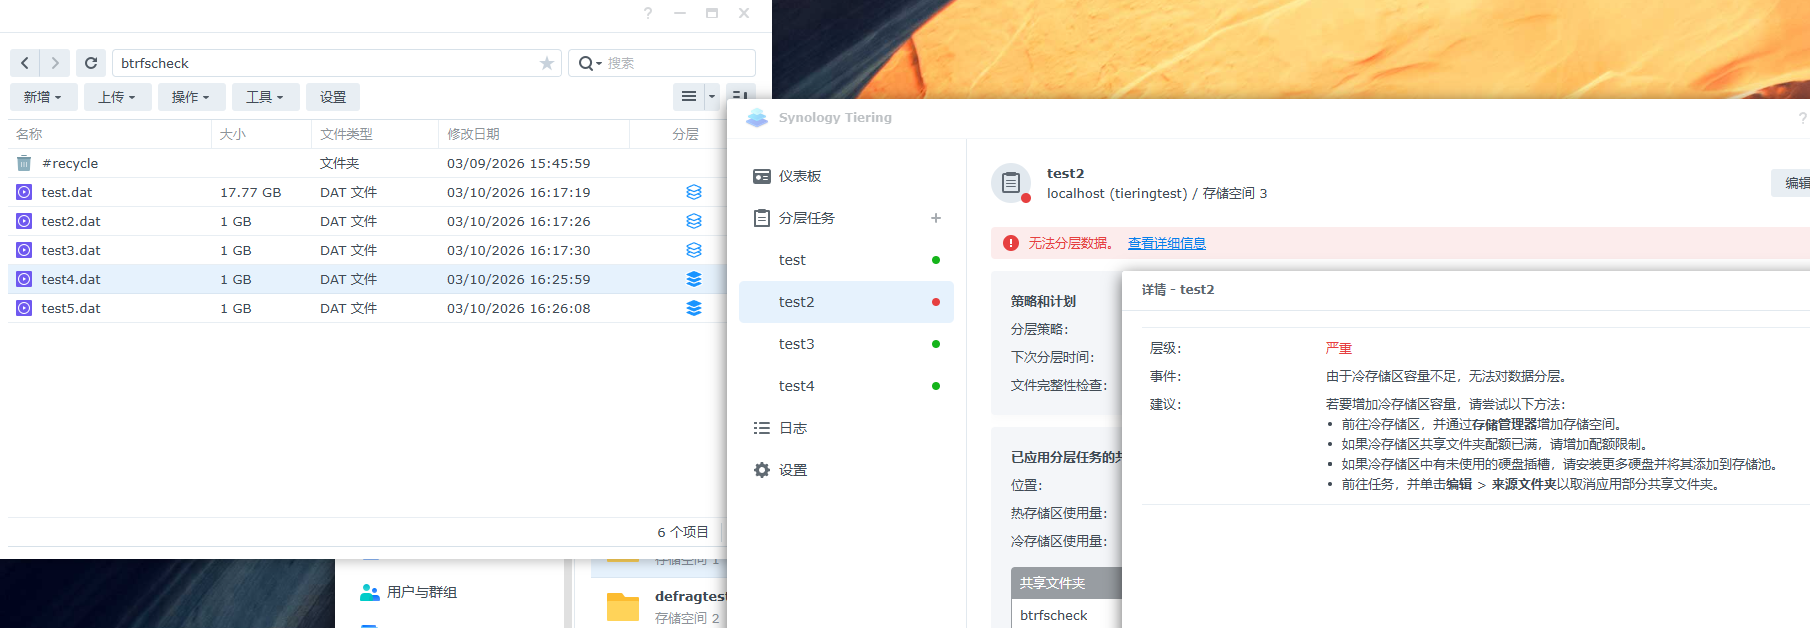Screen dimensions: 1810x628
Task: Click the tiering icon on the test.dat row
Action: 693,192
